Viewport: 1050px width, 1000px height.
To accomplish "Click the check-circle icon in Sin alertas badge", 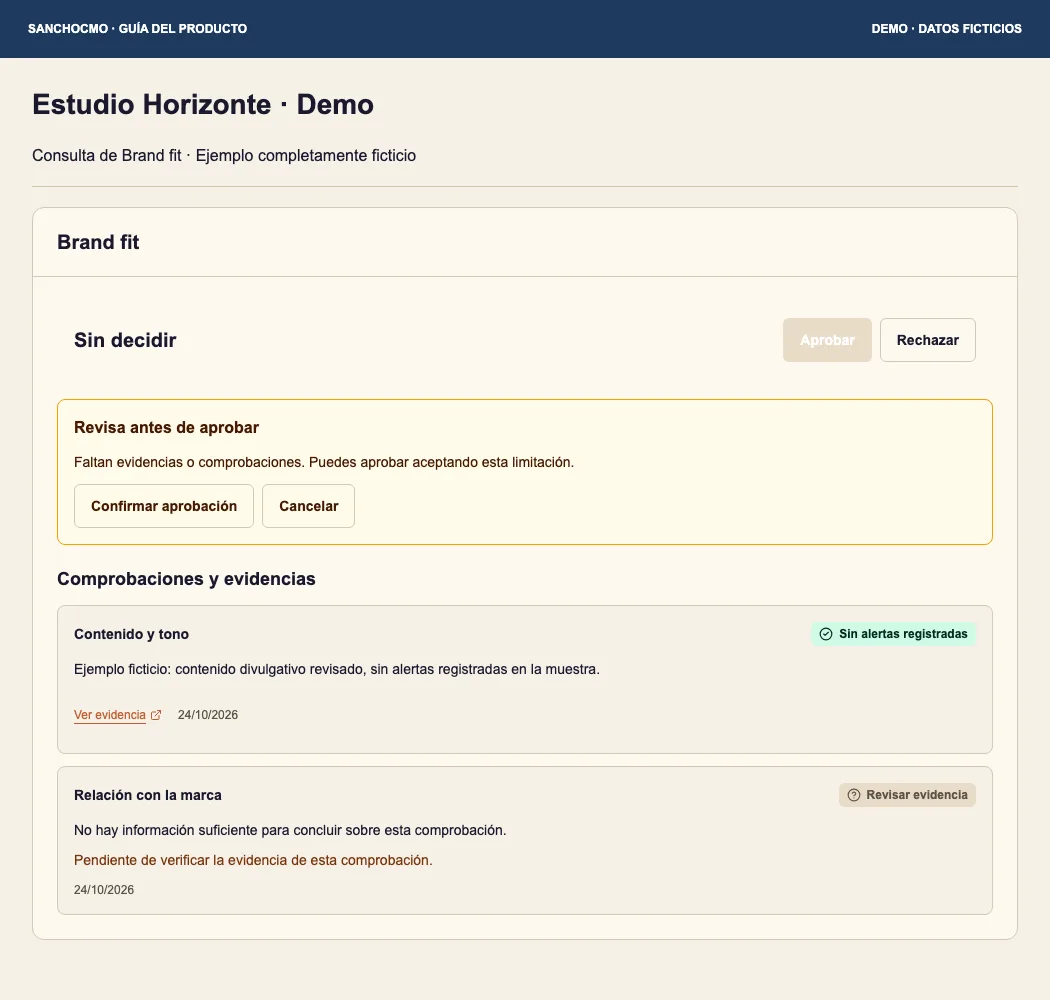I will pyautogui.click(x=826, y=634).
